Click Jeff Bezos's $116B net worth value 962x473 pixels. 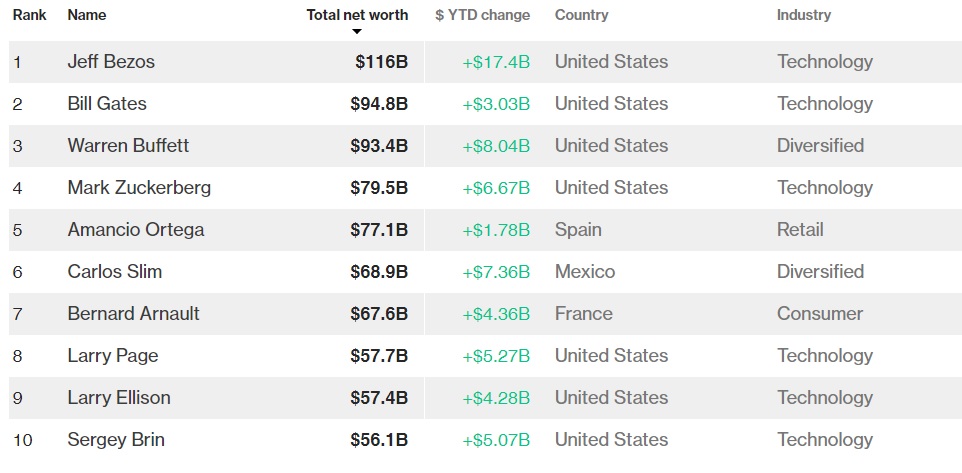381,62
